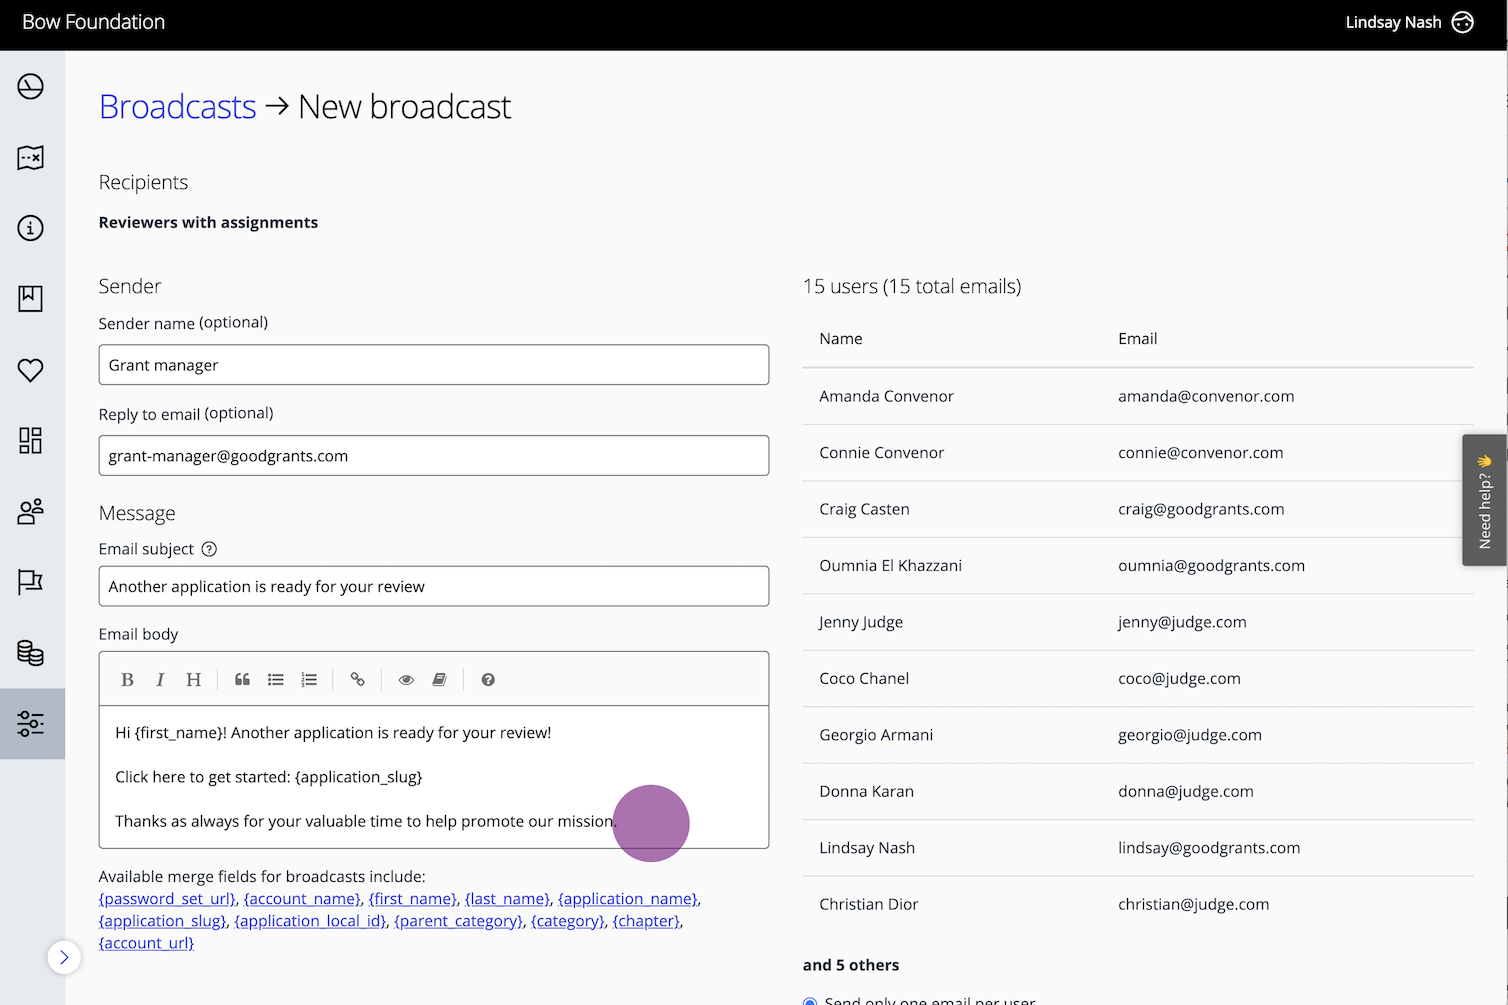
Task: Navigate back using the Broadcasts breadcrumb link
Action: pos(177,106)
